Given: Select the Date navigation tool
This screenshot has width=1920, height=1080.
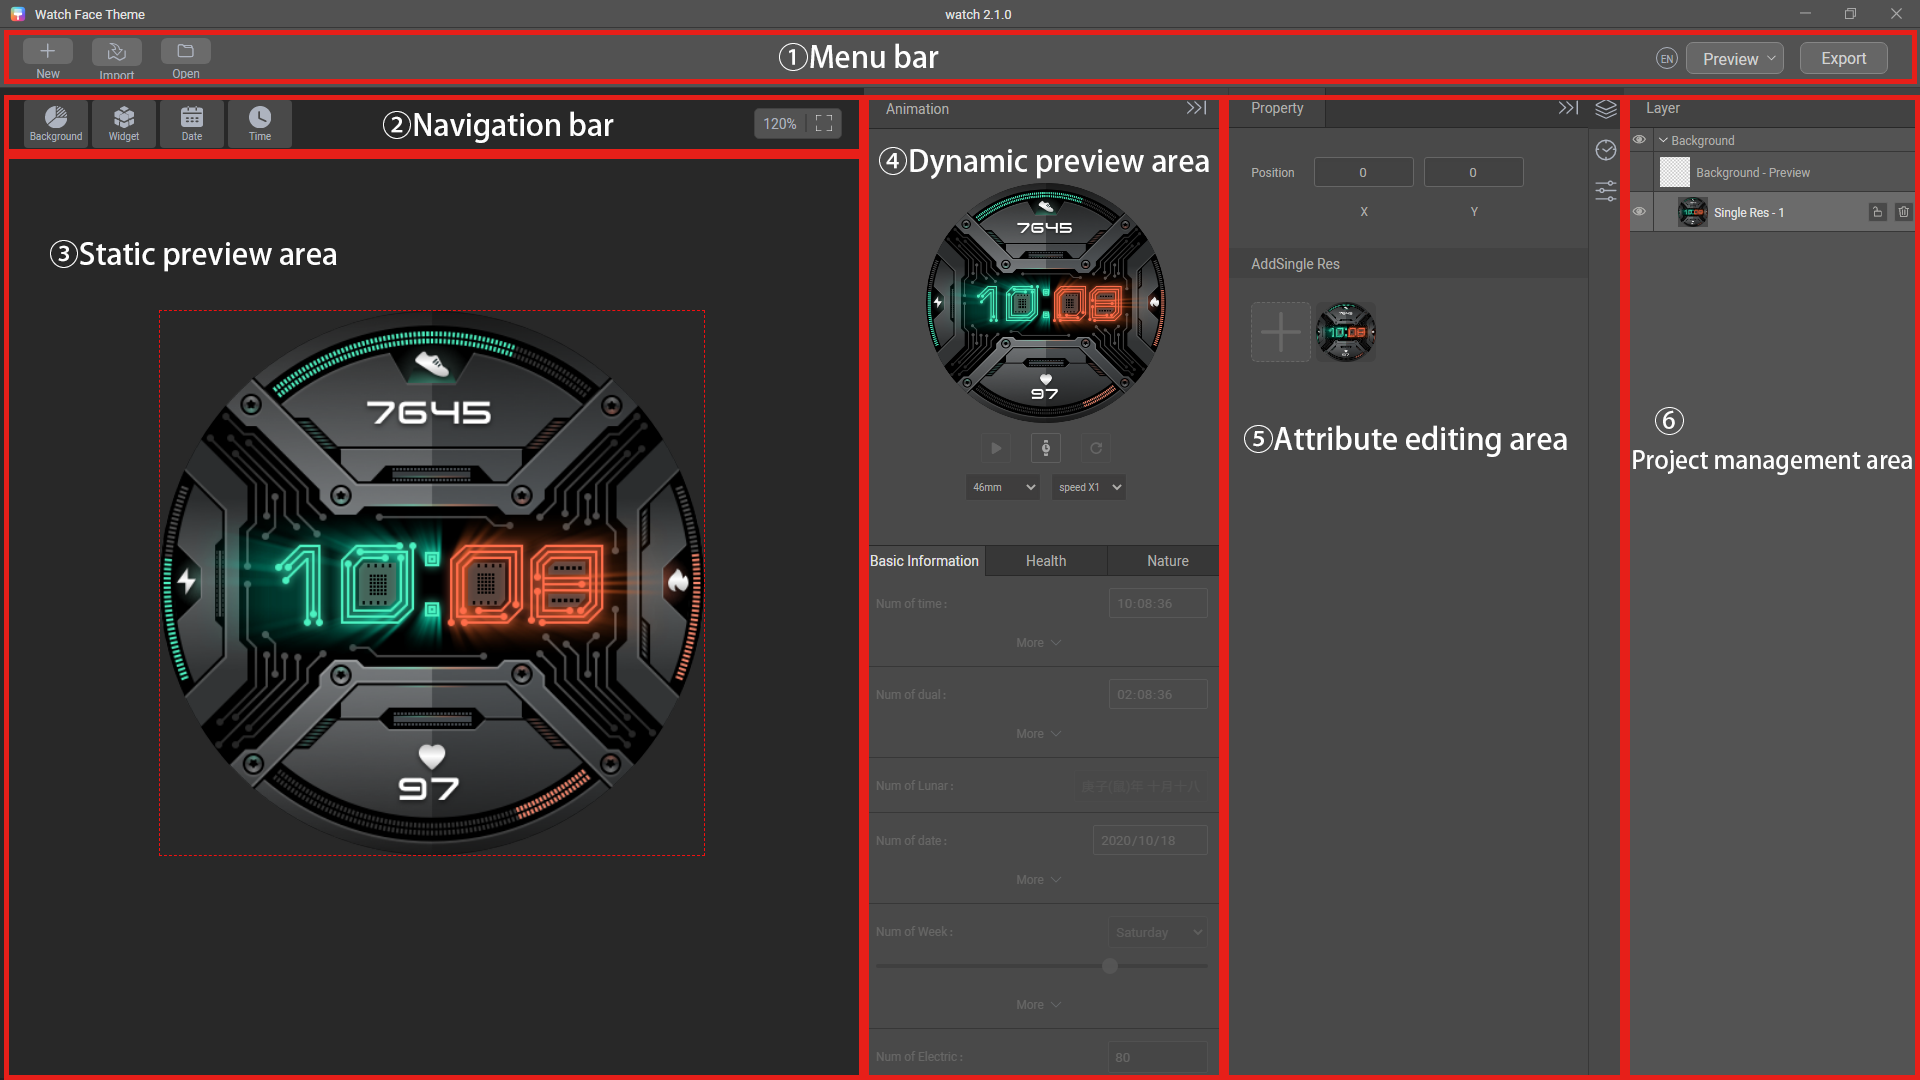Looking at the screenshot, I should click(x=192, y=124).
